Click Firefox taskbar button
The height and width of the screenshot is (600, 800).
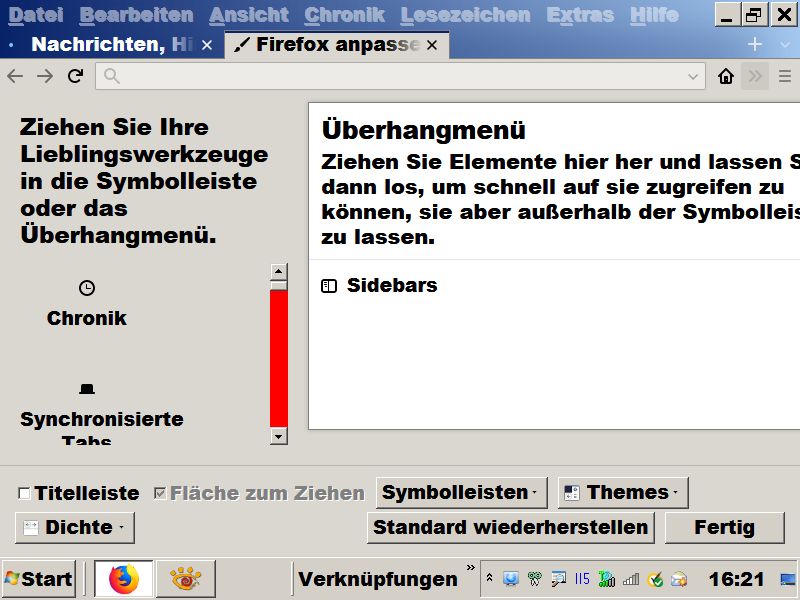coord(123,579)
